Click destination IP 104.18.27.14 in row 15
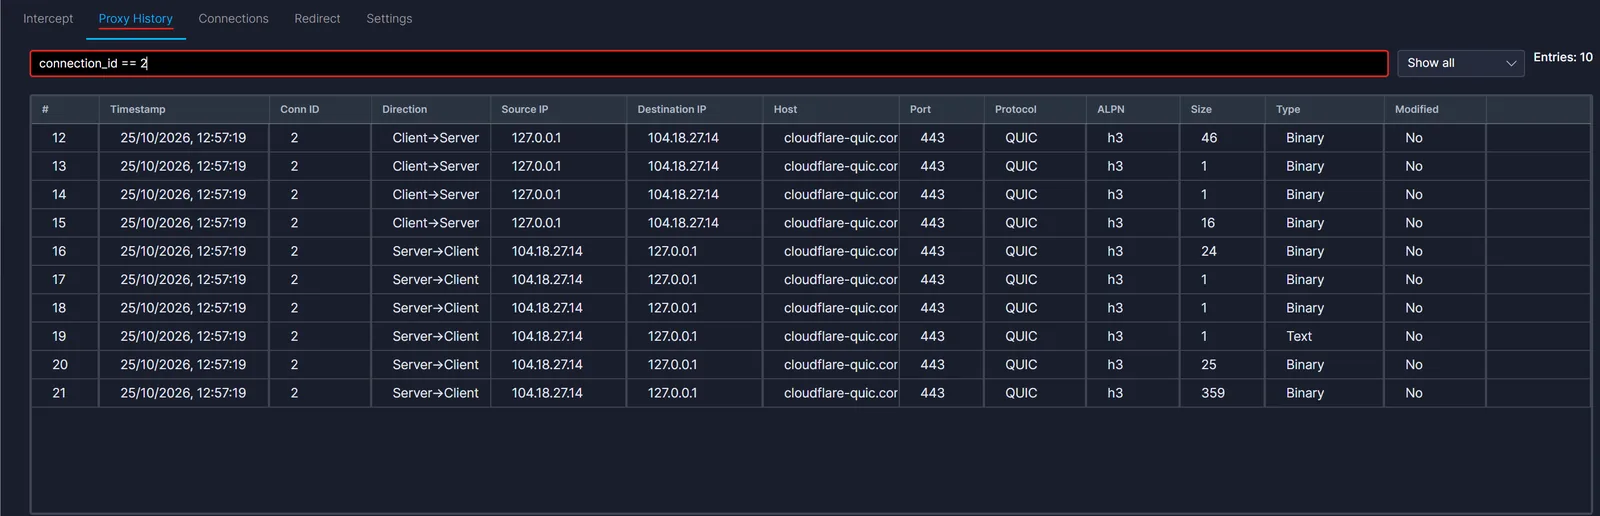This screenshot has width=1600, height=516. (x=683, y=223)
